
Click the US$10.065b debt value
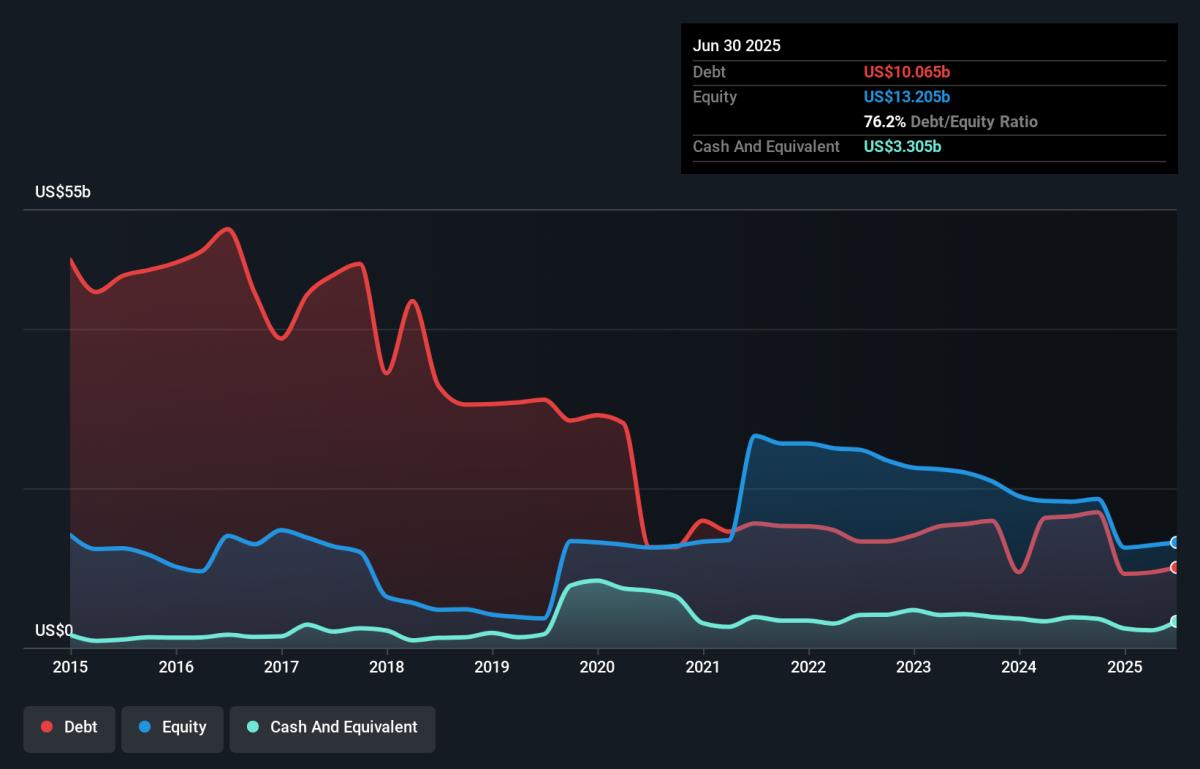pyautogui.click(x=906, y=72)
